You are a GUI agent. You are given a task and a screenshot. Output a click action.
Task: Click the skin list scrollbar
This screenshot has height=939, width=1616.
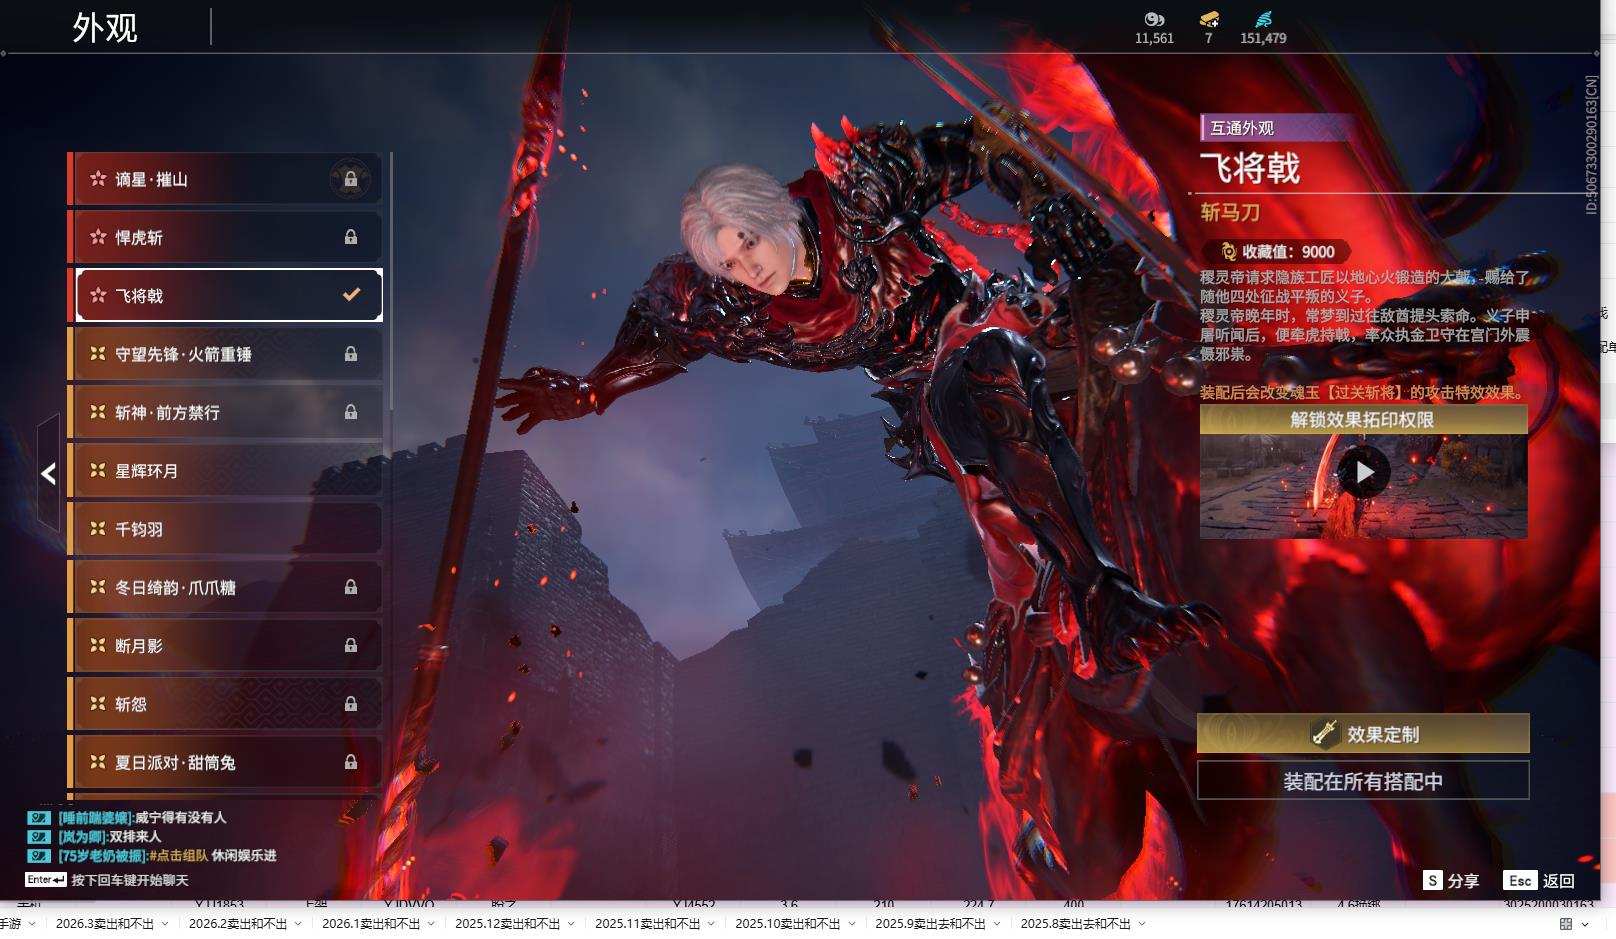pyautogui.click(x=390, y=282)
